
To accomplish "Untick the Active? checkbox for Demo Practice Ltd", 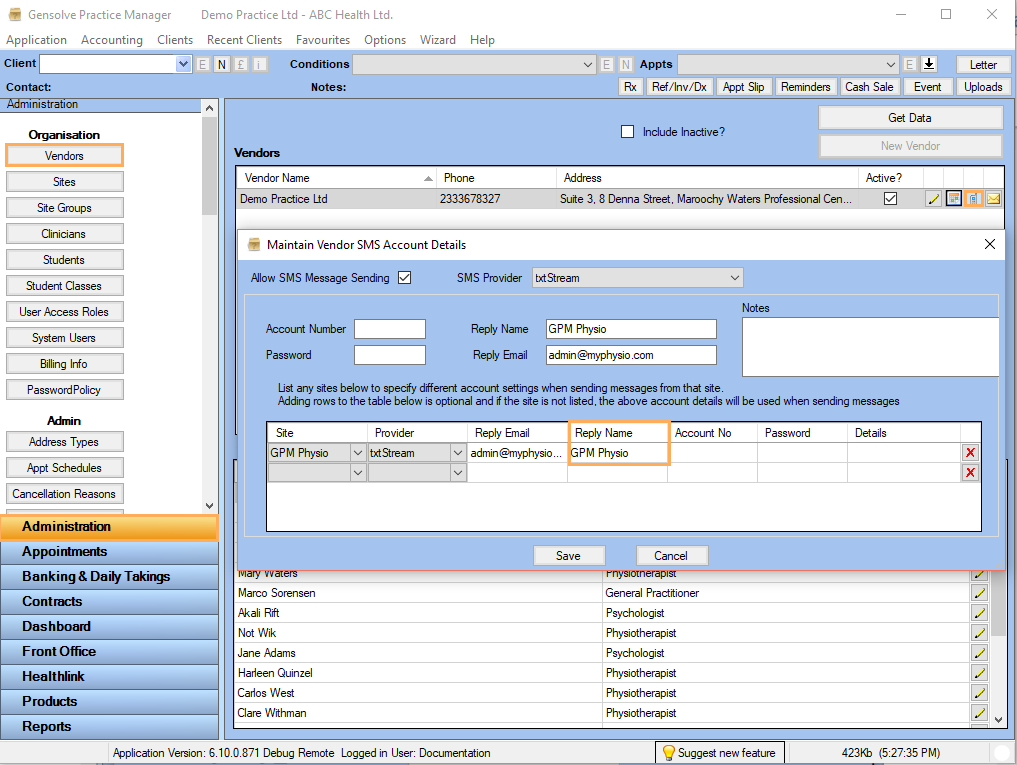I will [889, 198].
